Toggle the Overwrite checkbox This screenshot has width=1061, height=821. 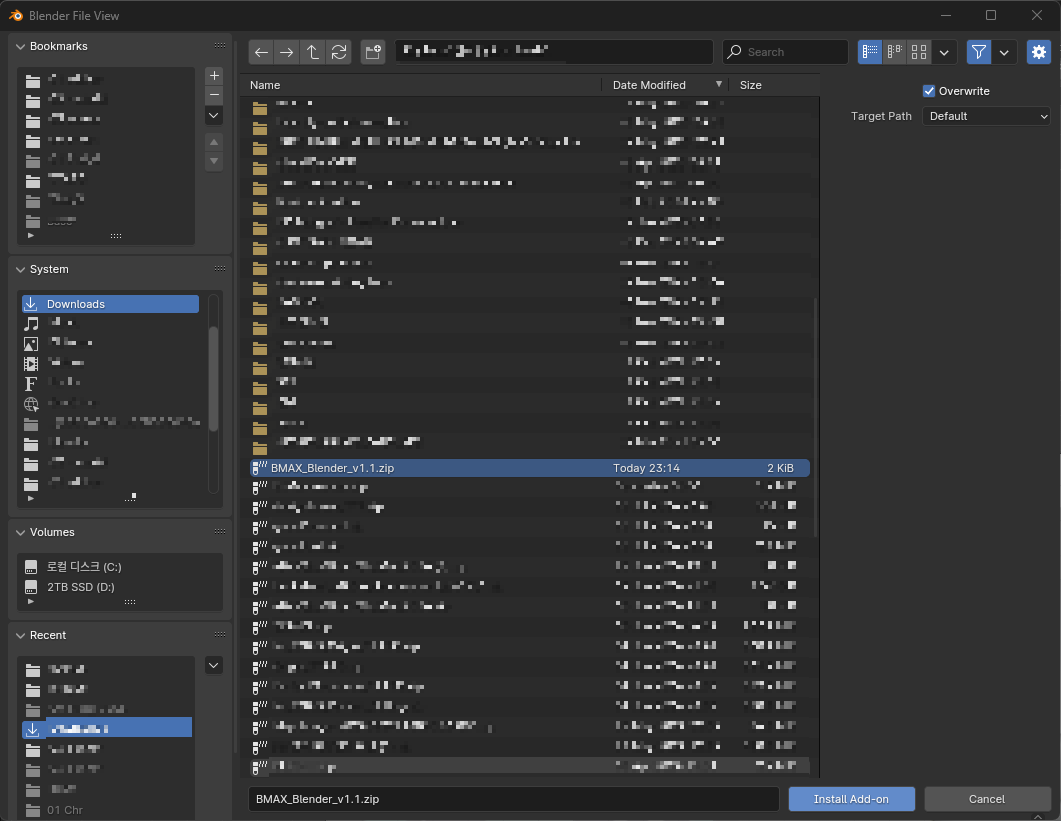tap(929, 91)
